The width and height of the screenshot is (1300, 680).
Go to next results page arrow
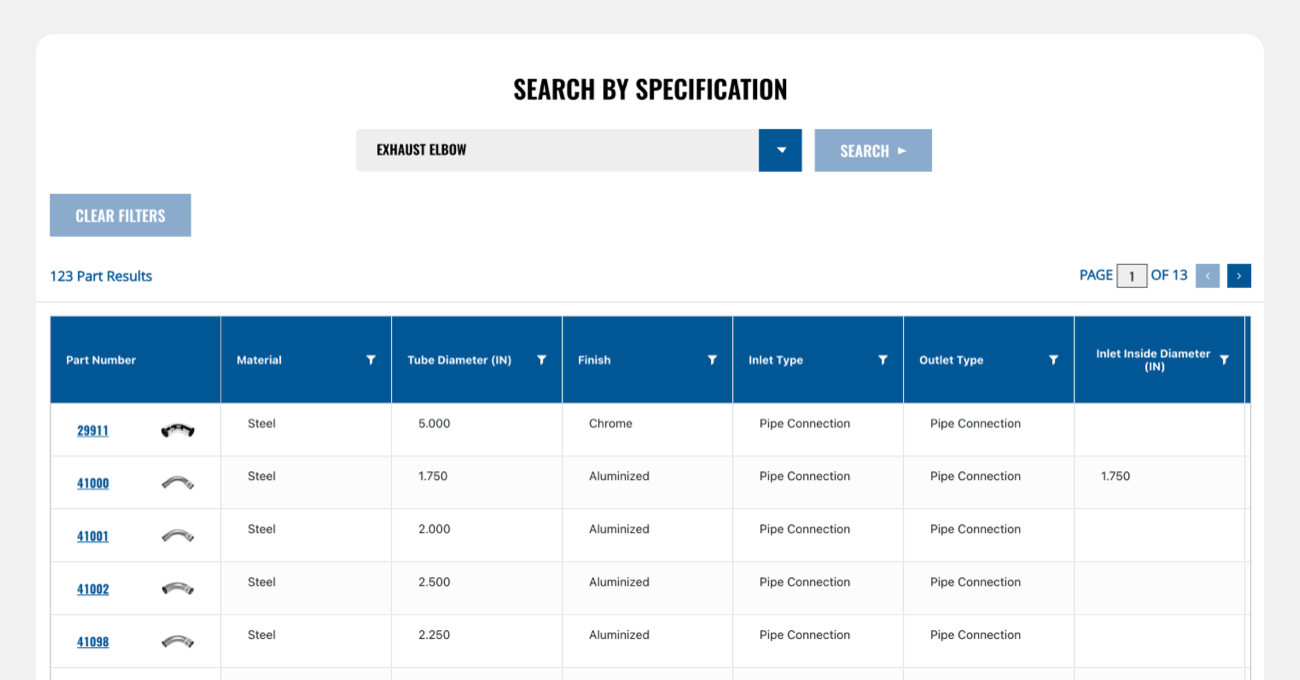pos(1239,276)
